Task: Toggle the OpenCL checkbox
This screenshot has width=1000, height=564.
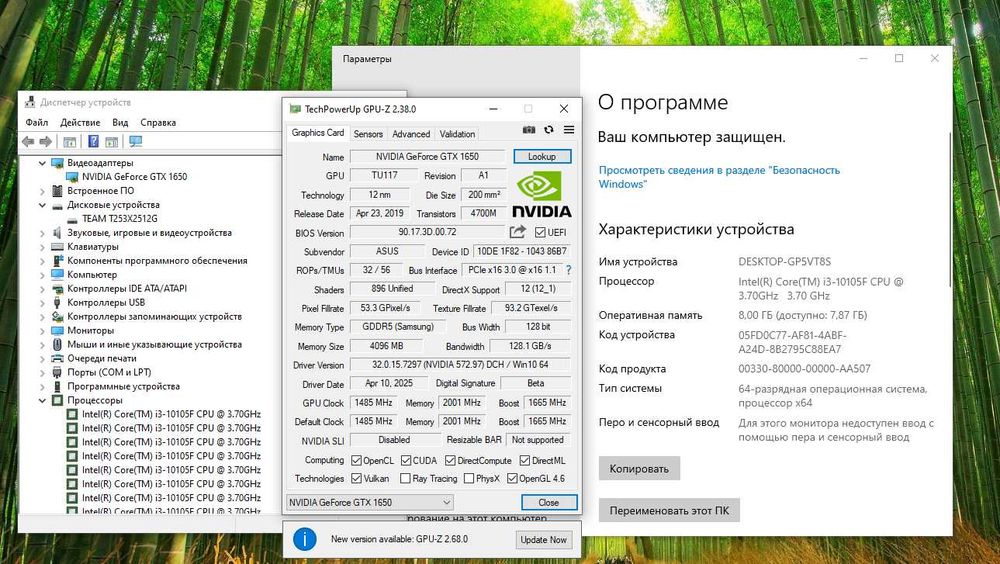Action: 357,460
